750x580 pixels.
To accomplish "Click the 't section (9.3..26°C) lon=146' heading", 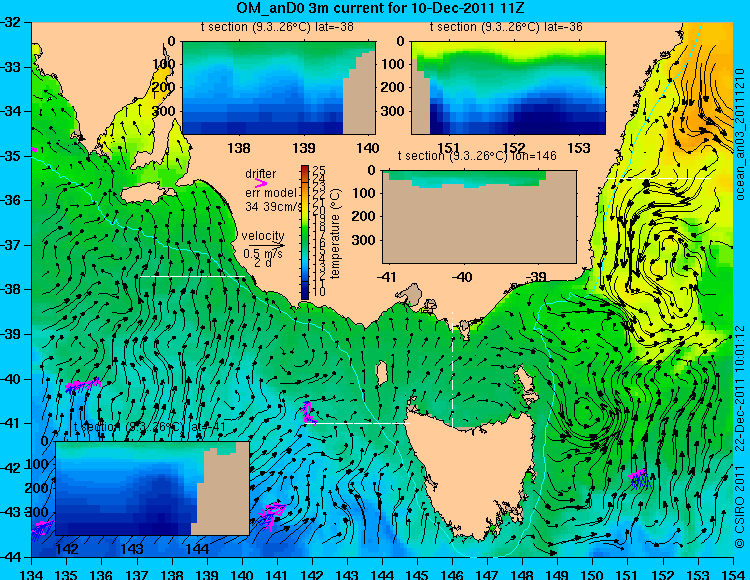I will [x=477, y=156].
